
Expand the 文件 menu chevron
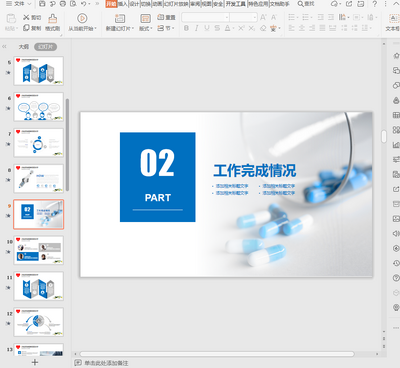coord(29,4)
